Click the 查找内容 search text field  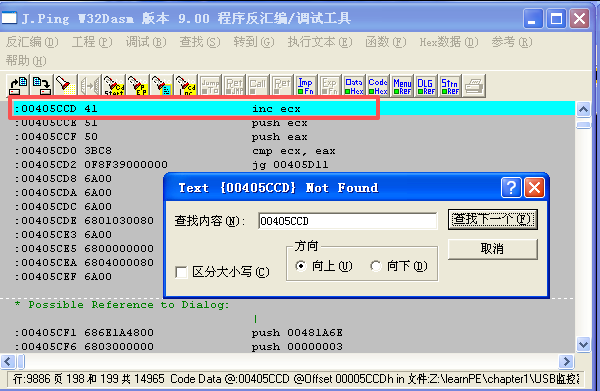(347, 221)
